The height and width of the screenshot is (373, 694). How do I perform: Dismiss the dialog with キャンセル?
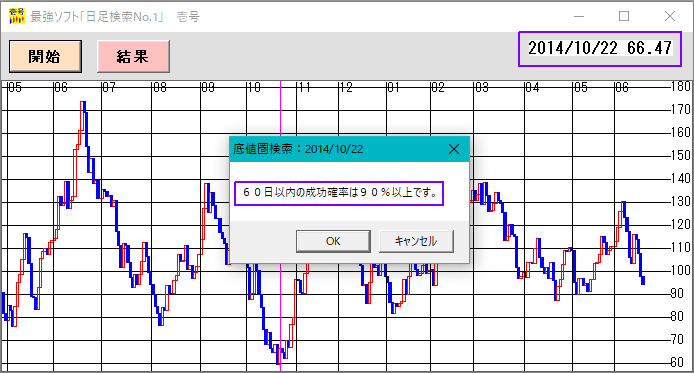416,241
